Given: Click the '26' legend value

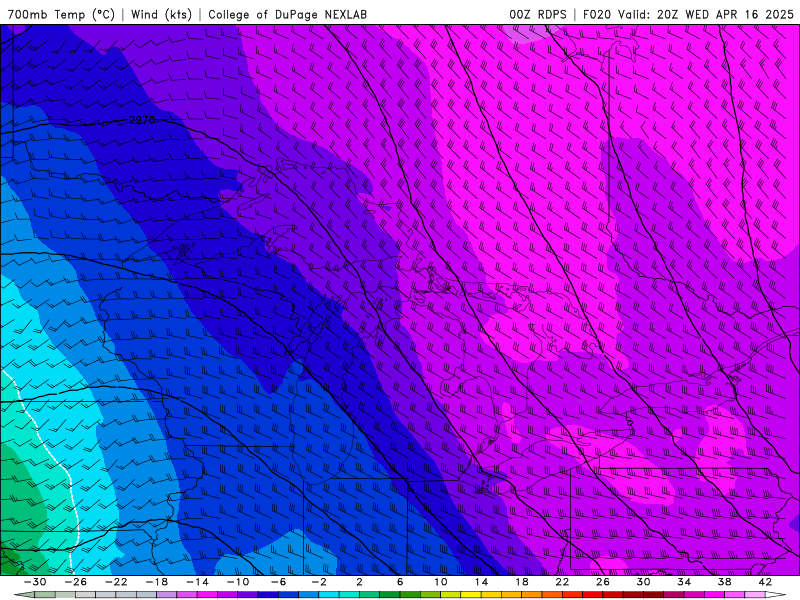Looking at the screenshot, I should [603, 582].
